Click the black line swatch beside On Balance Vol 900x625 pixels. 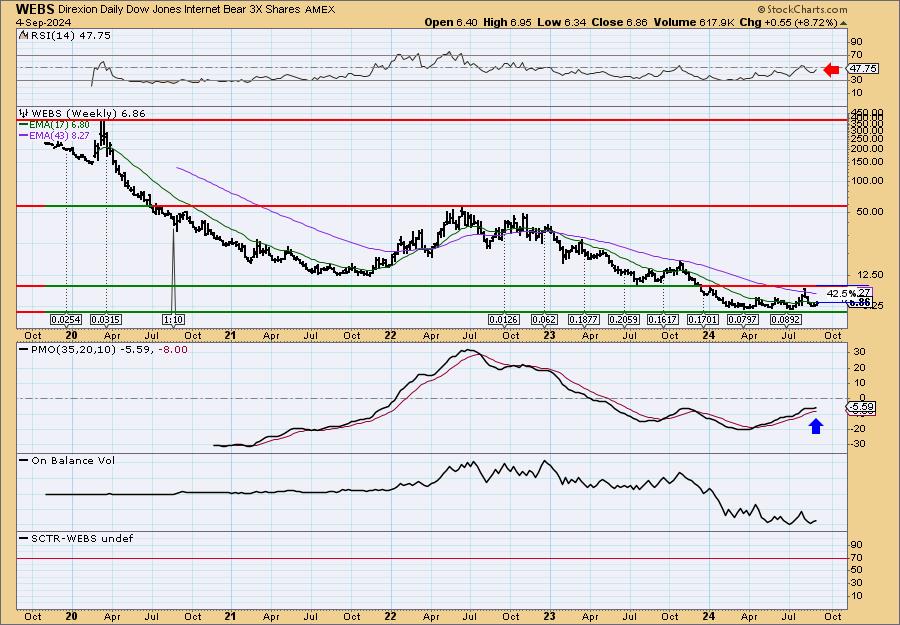24,461
